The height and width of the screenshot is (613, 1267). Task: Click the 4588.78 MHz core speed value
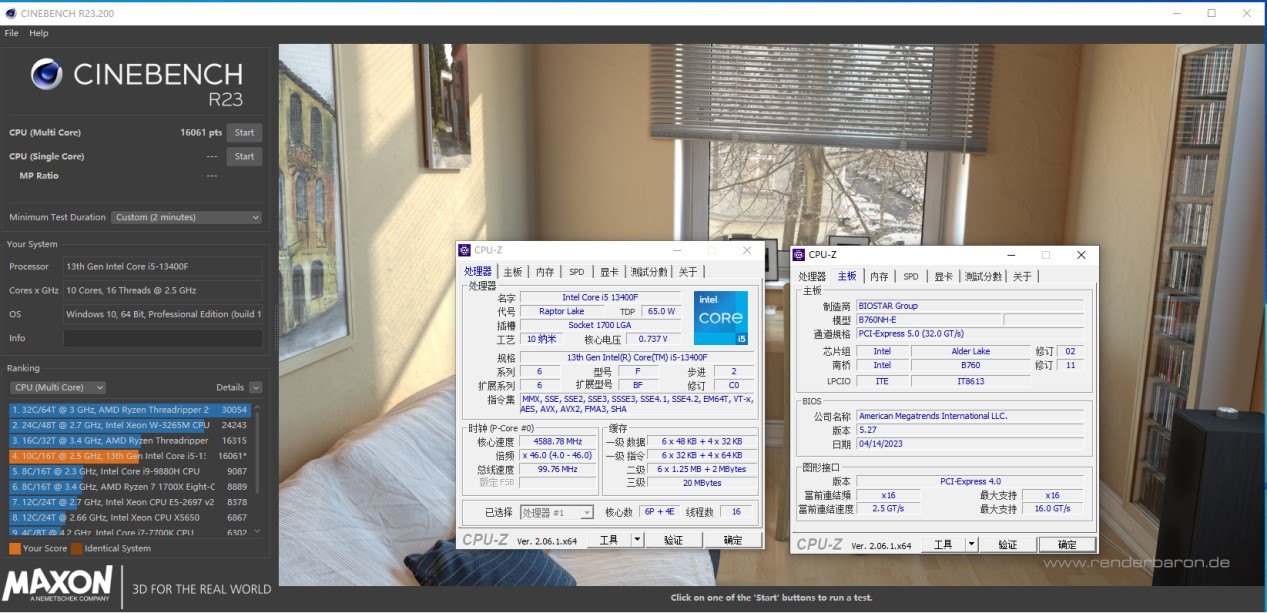click(x=558, y=441)
